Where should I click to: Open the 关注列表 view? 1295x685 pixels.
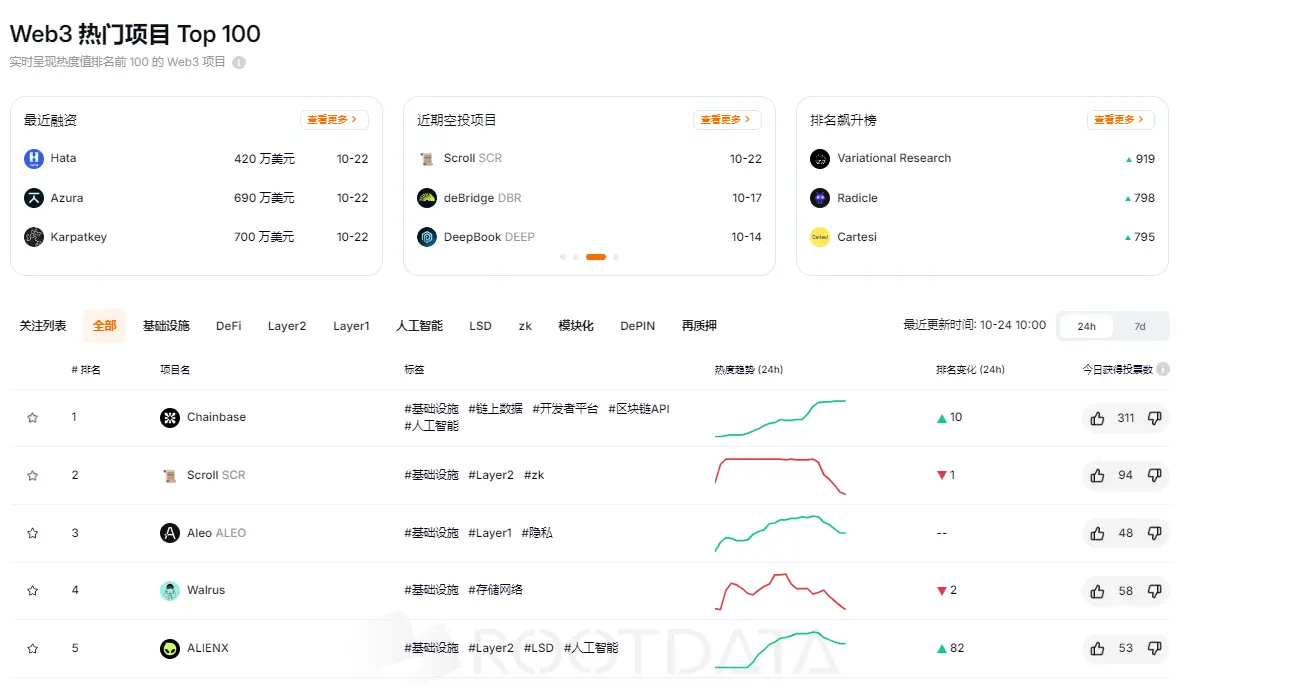42,325
